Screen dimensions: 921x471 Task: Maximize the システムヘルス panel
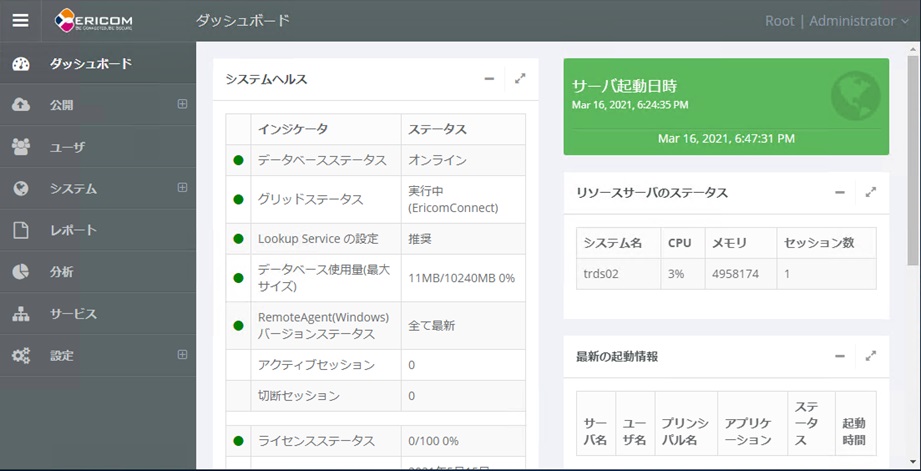[x=520, y=79]
